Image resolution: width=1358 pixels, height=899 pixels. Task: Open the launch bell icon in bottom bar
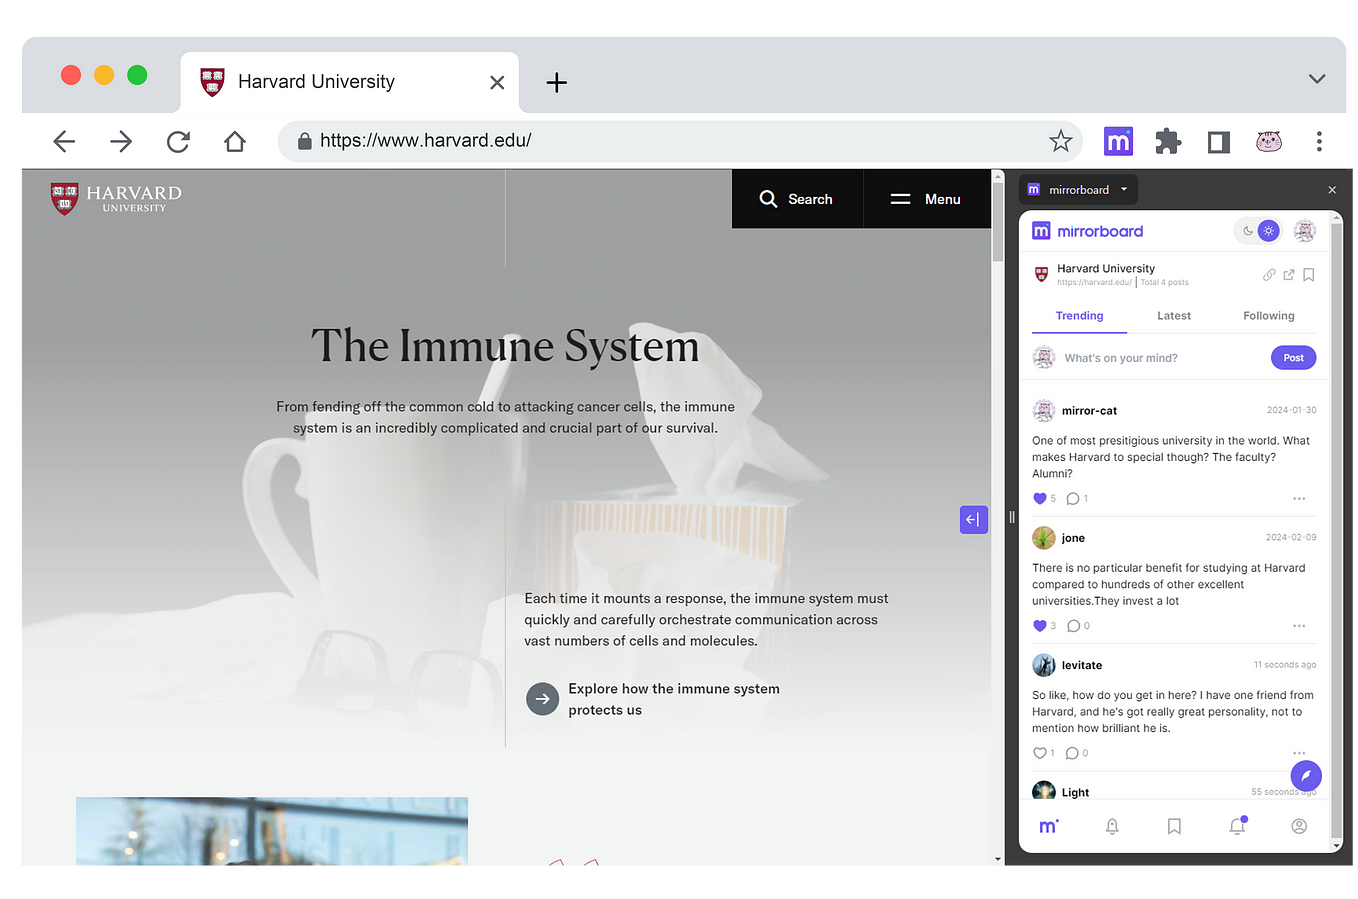click(x=1112, y=826)
